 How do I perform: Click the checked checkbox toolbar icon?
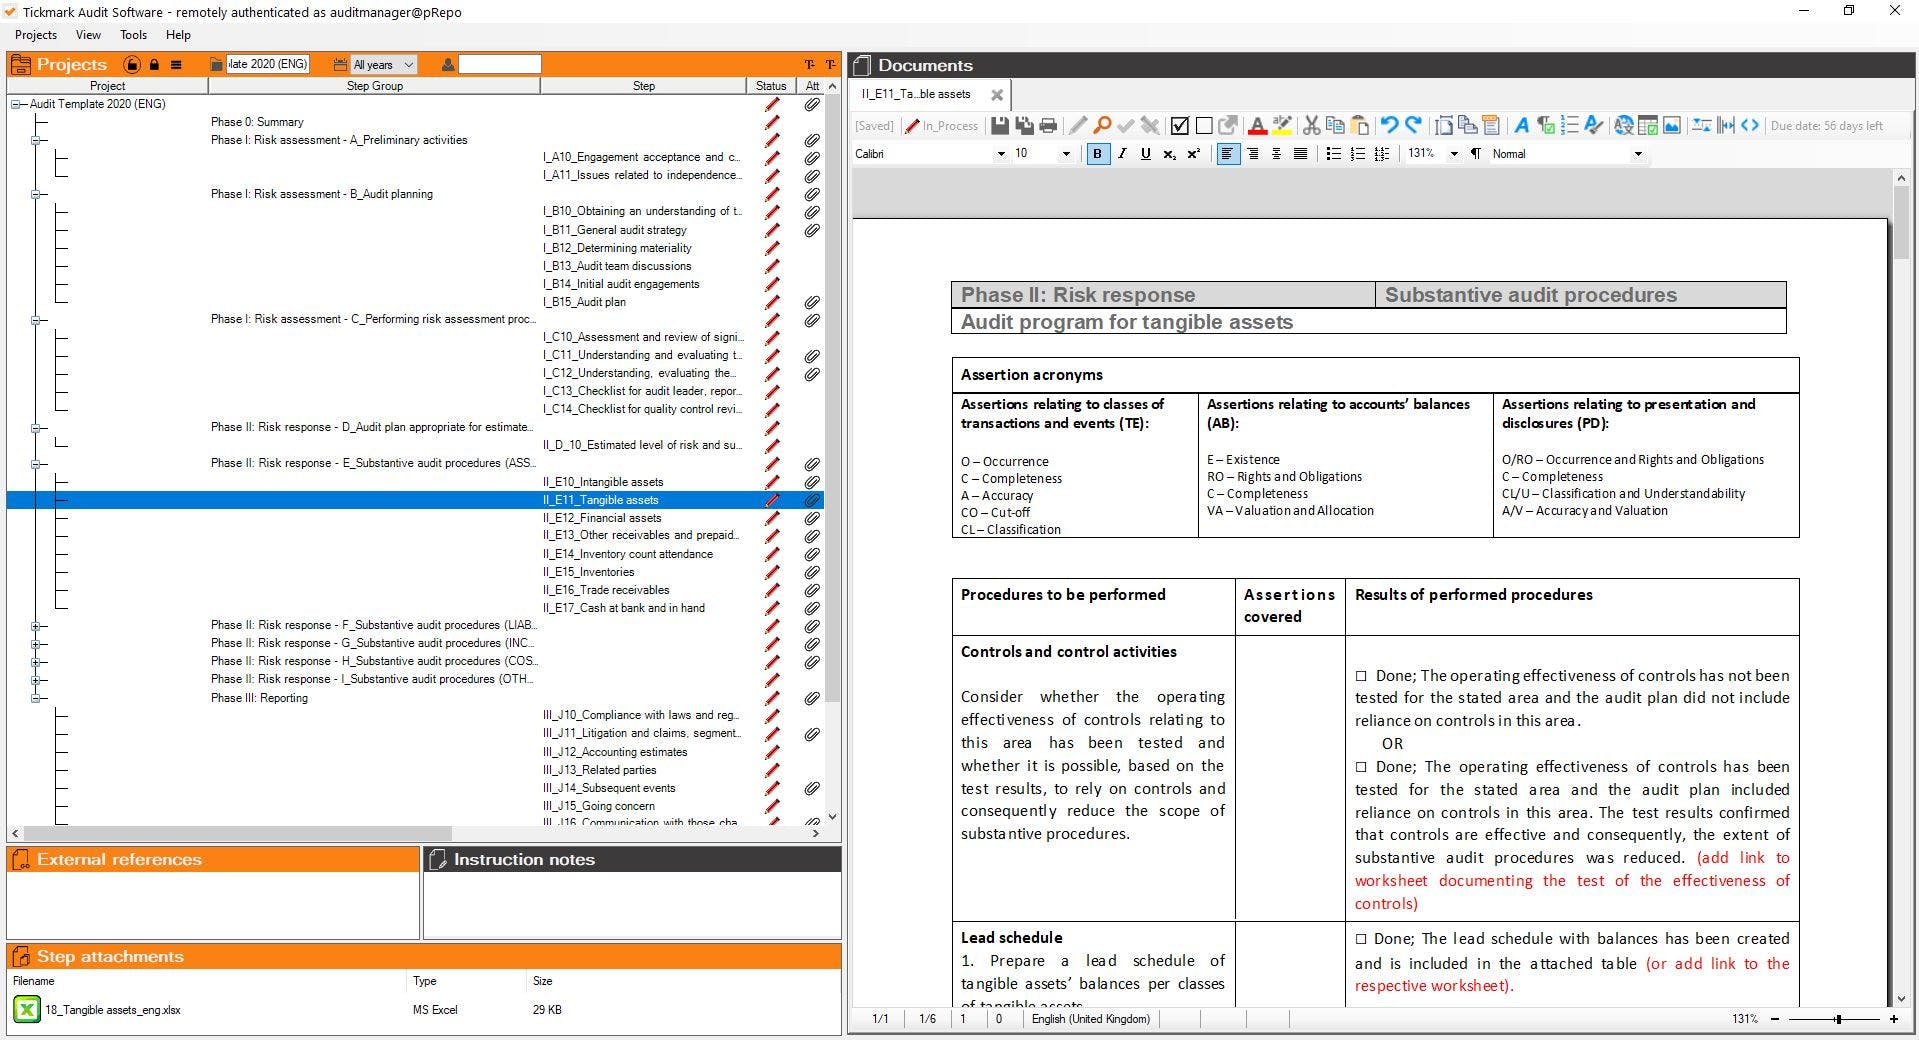coord(1180,126)
